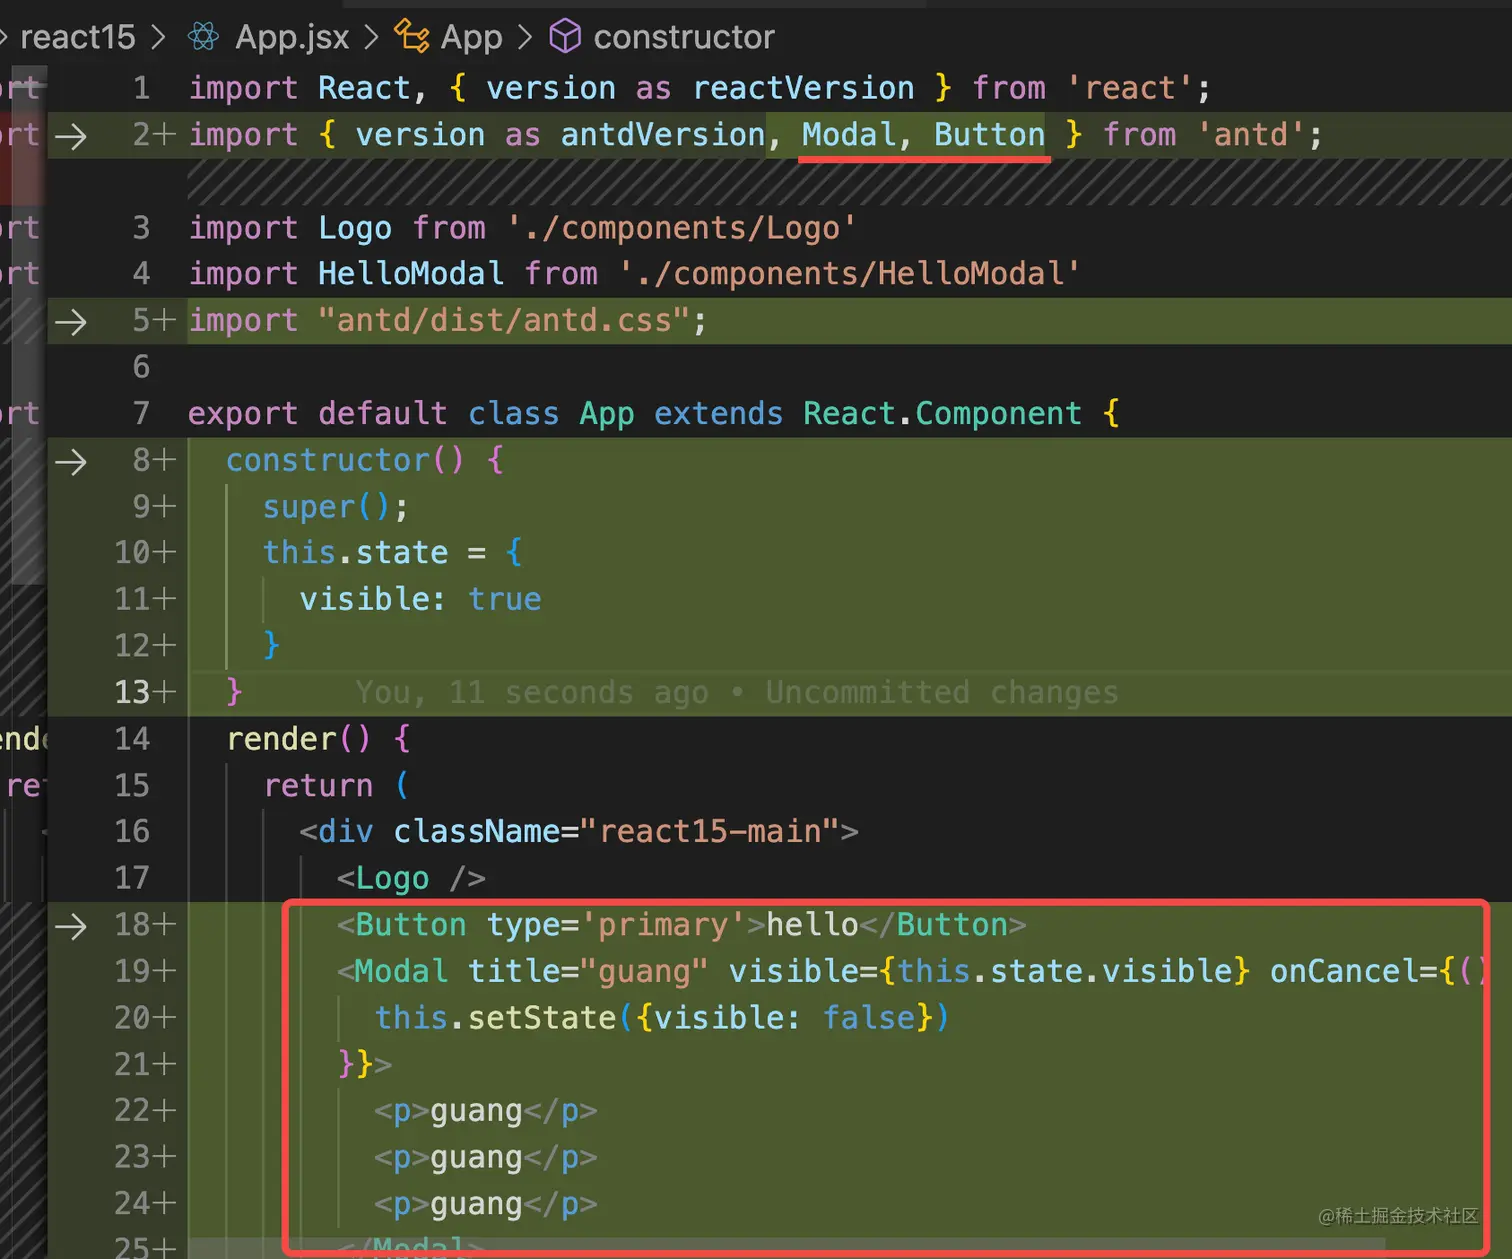Click 'constructor()' on line 8
This screenshot has width=1512, height=1259.
pyautogui.click(x=345, y=460)
